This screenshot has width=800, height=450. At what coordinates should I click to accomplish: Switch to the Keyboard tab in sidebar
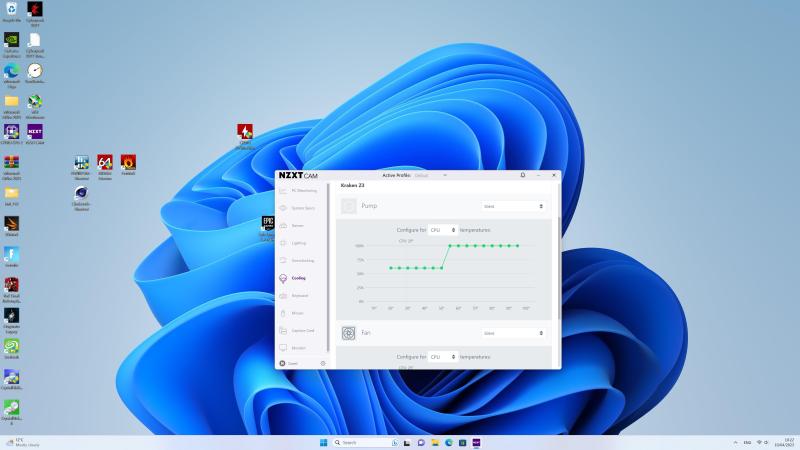[300, 295]
